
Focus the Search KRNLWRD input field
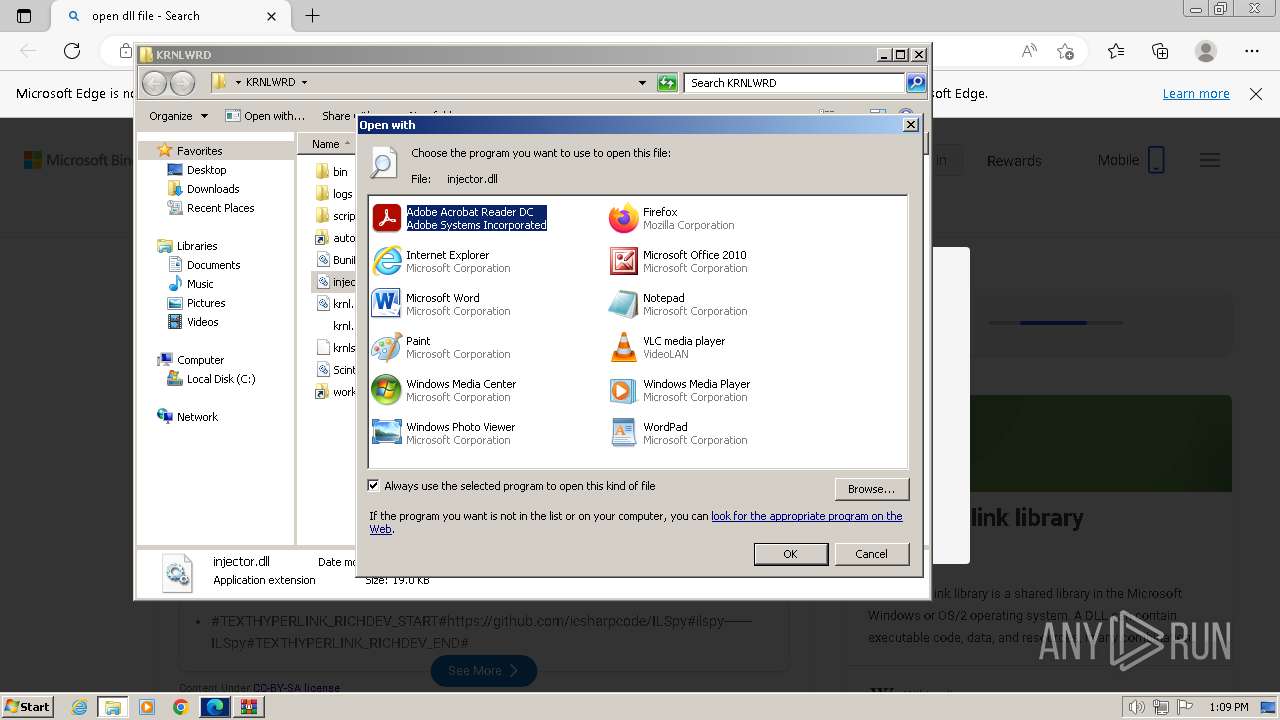click(796, 83)
